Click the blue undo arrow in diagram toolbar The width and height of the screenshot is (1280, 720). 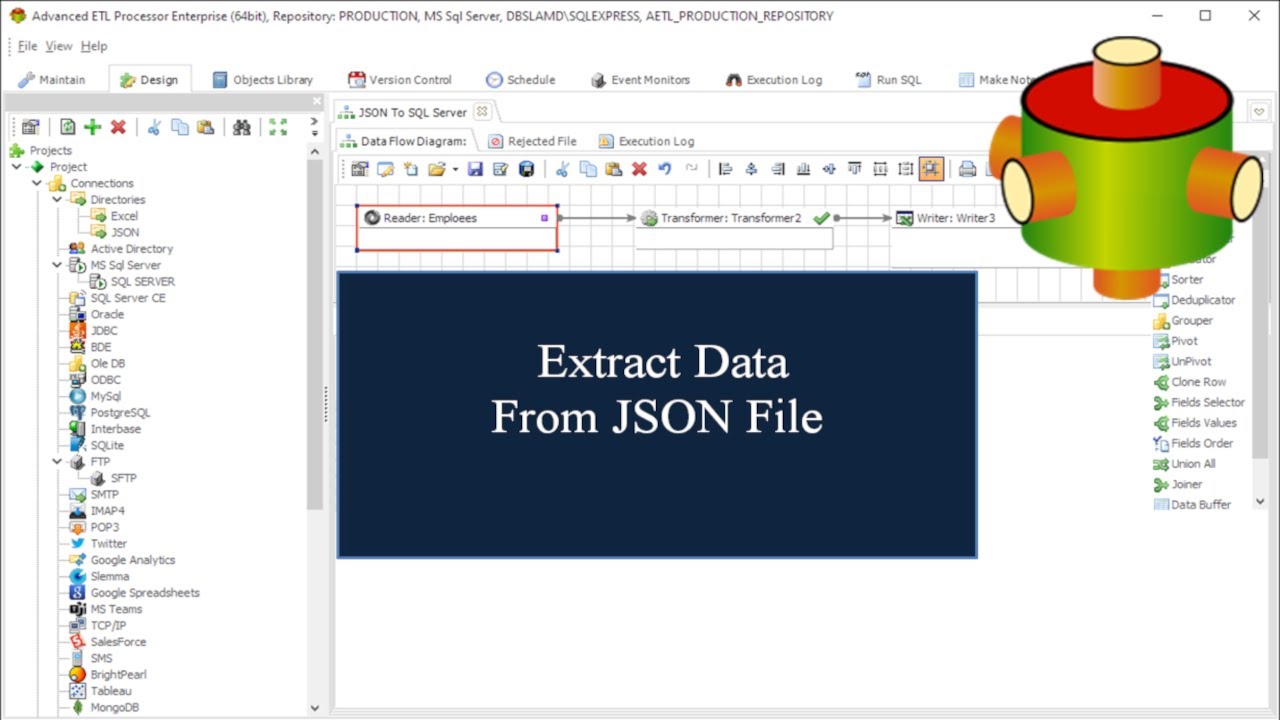665,169
